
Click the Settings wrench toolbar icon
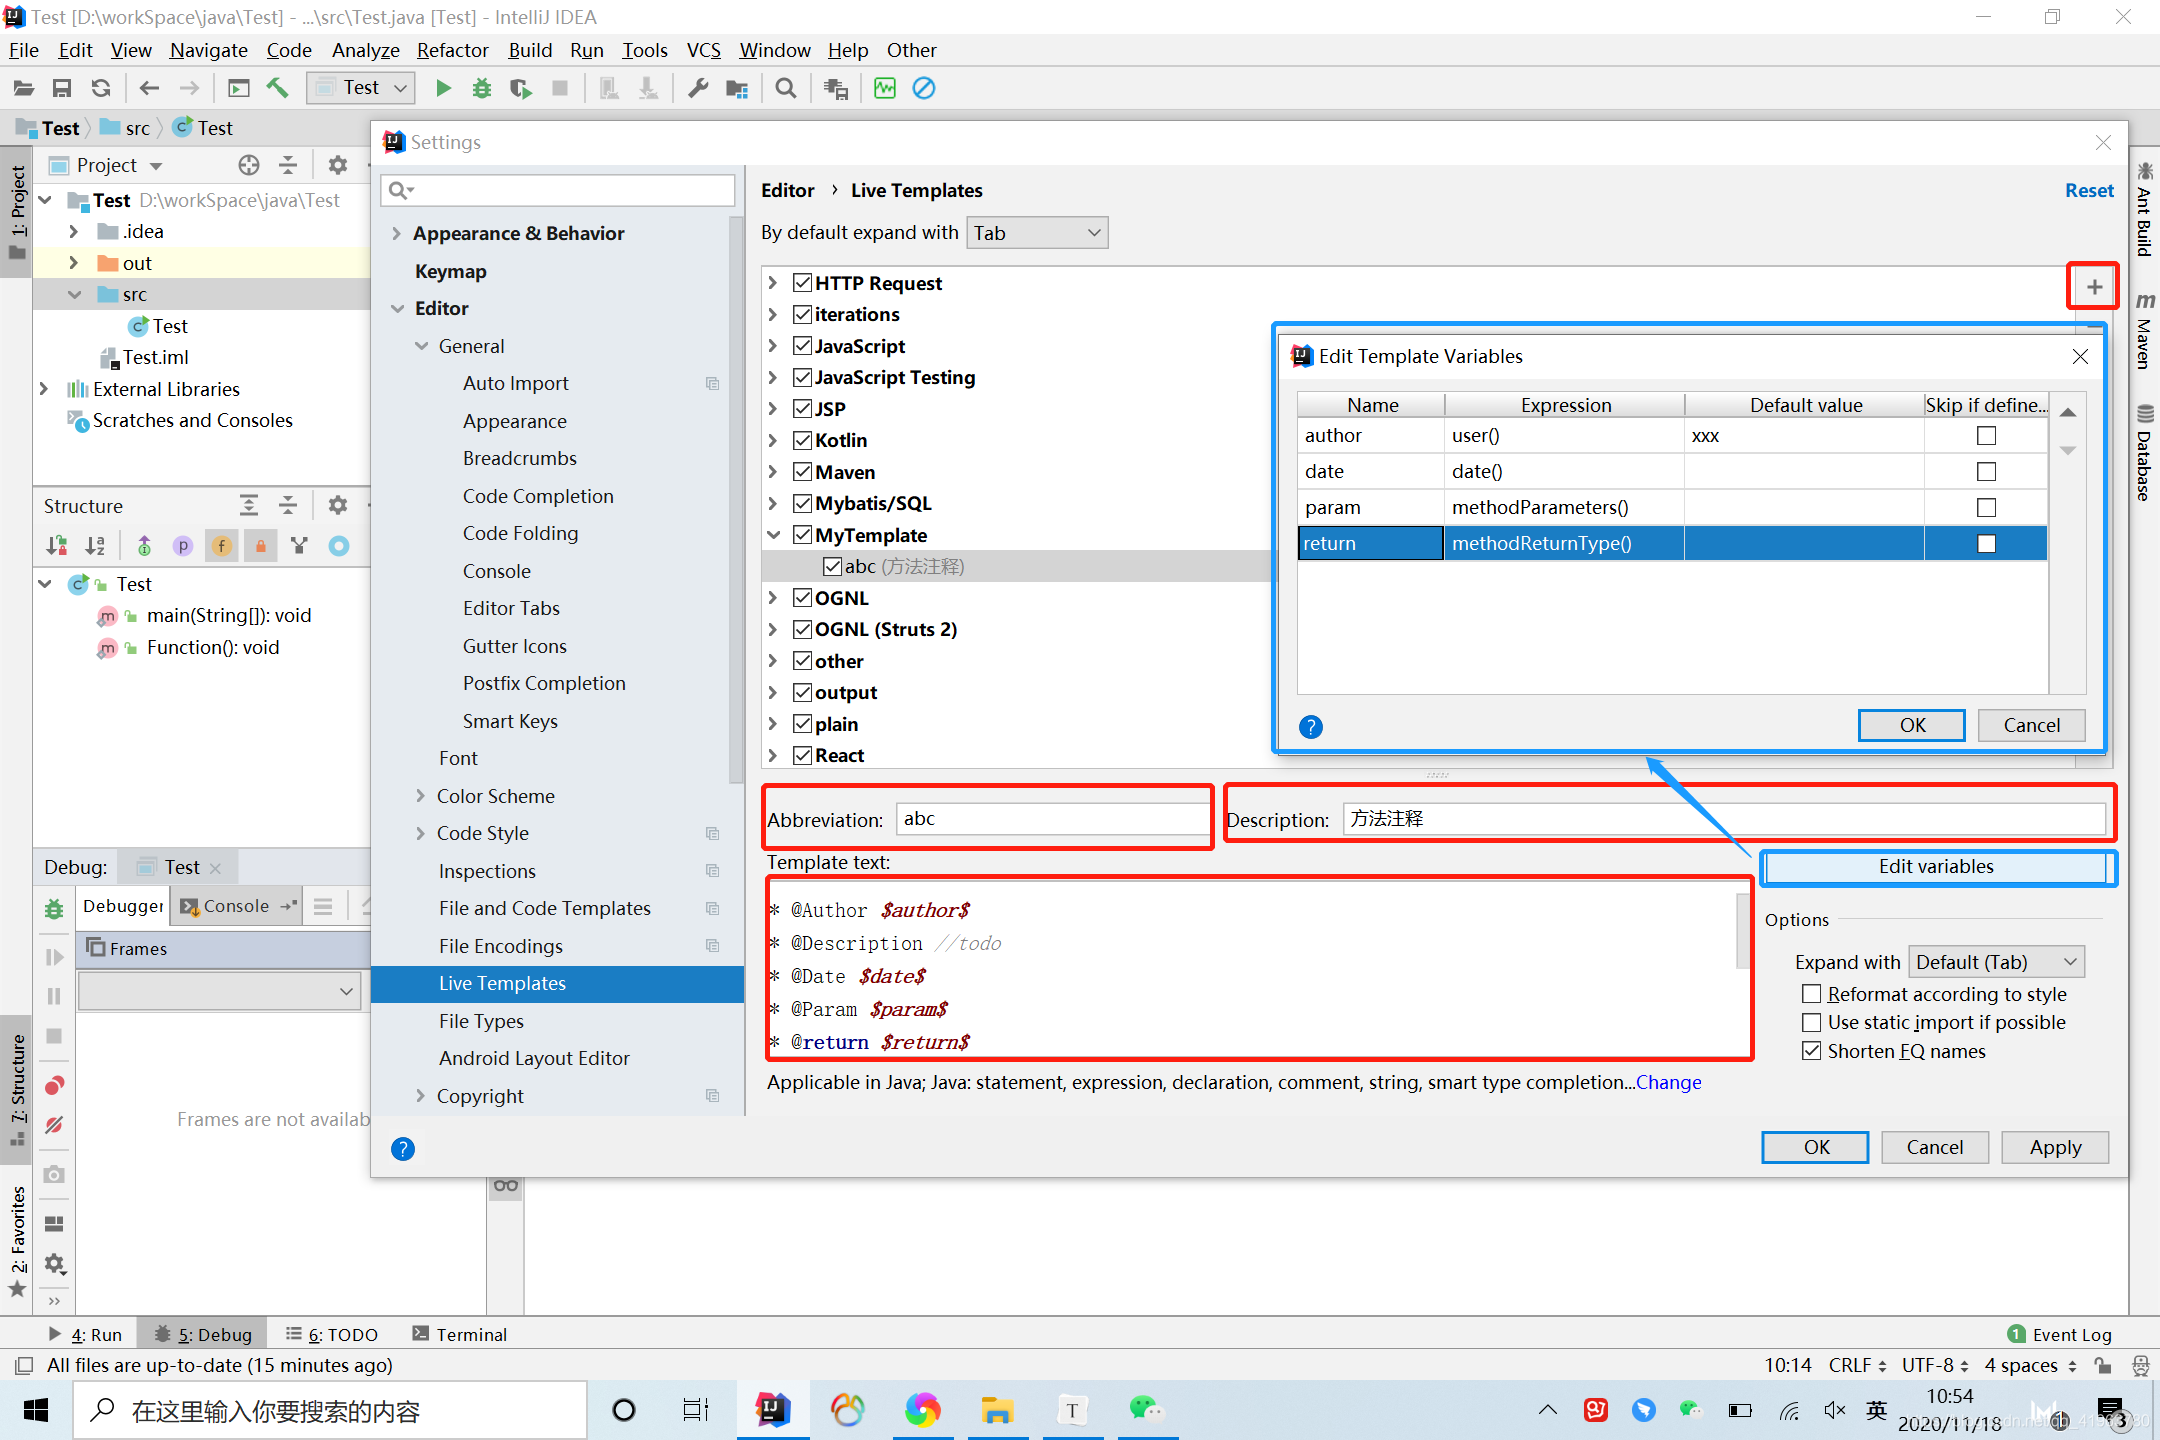[698, 89]
